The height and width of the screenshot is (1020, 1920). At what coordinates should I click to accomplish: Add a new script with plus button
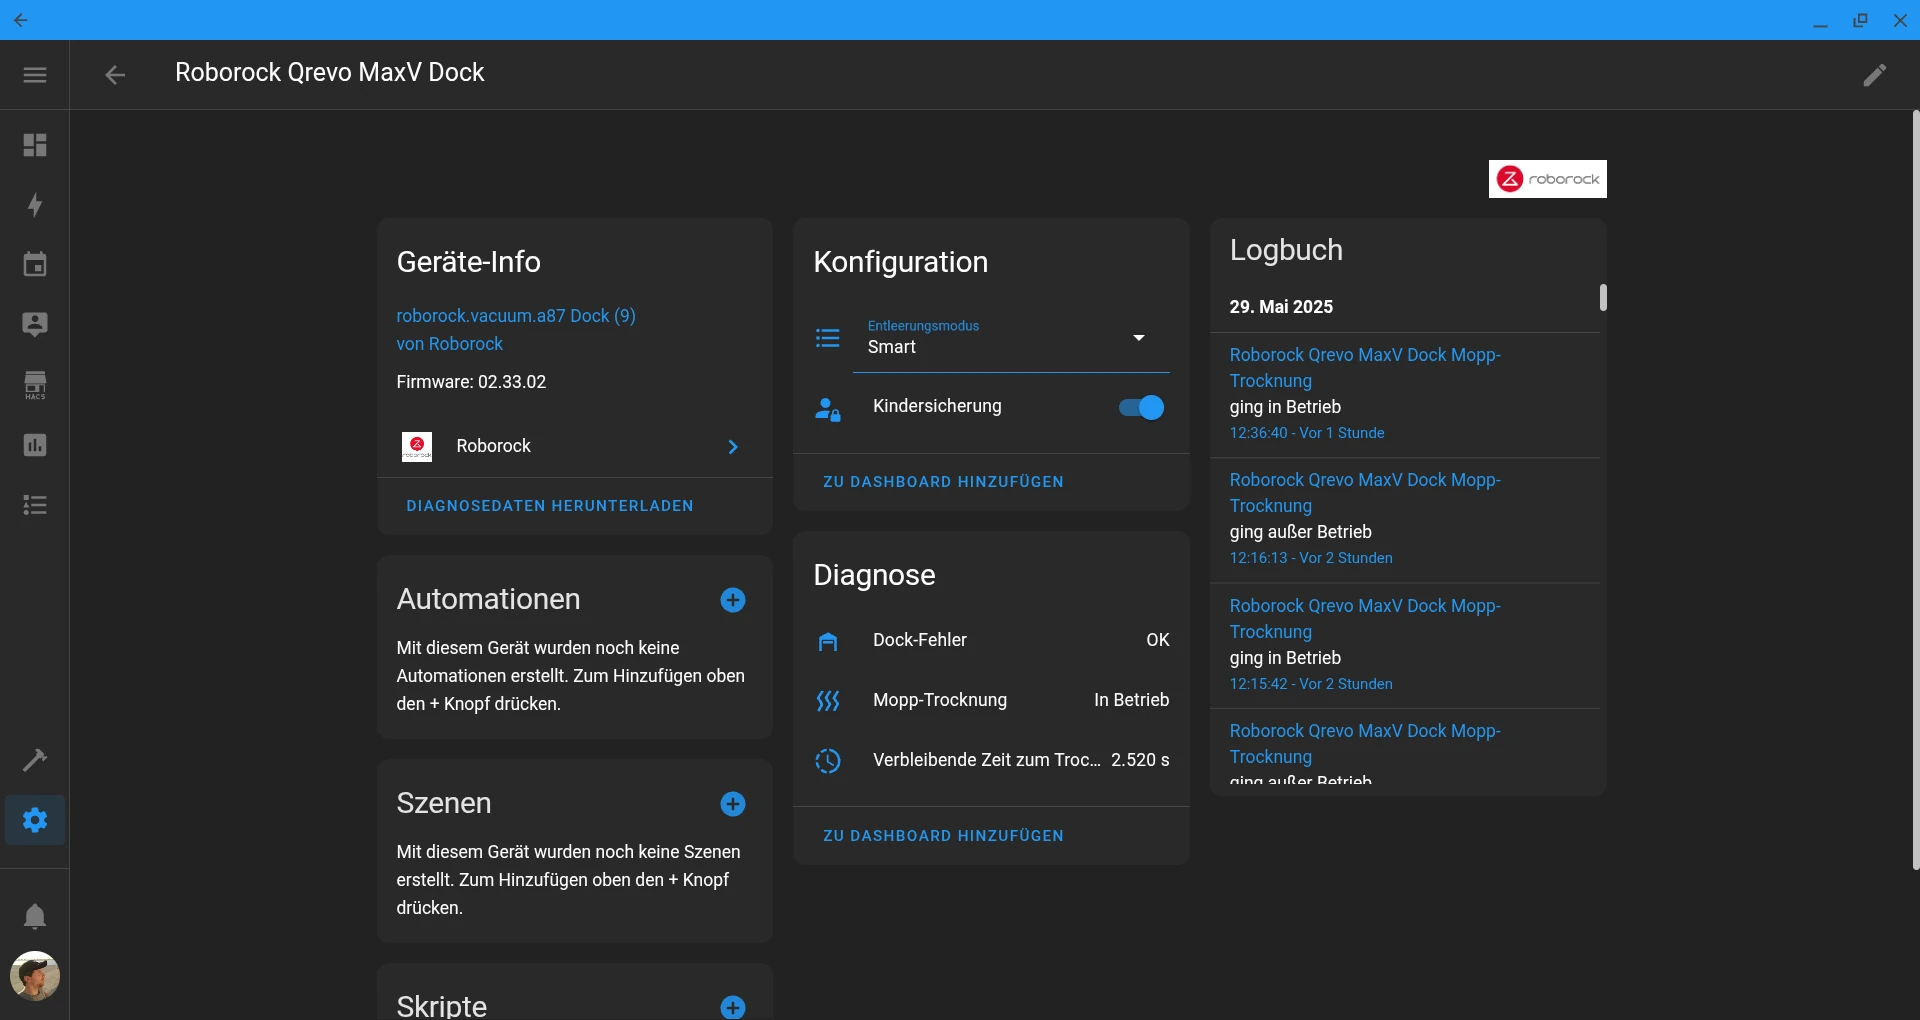[733, 1007]
